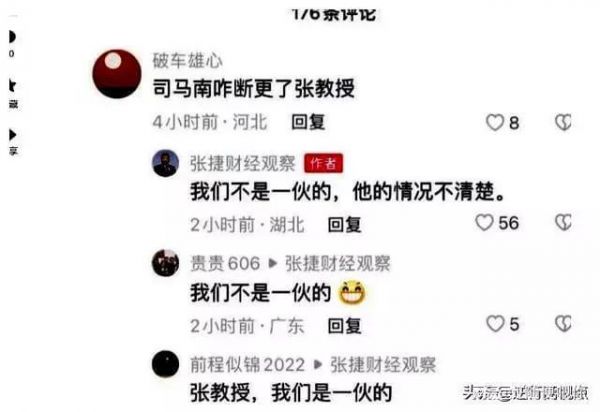The height and width of the screenshot is (412, 600).
Task: Like 破车雄心's comment with the heart icon
Action: [494, 123]
